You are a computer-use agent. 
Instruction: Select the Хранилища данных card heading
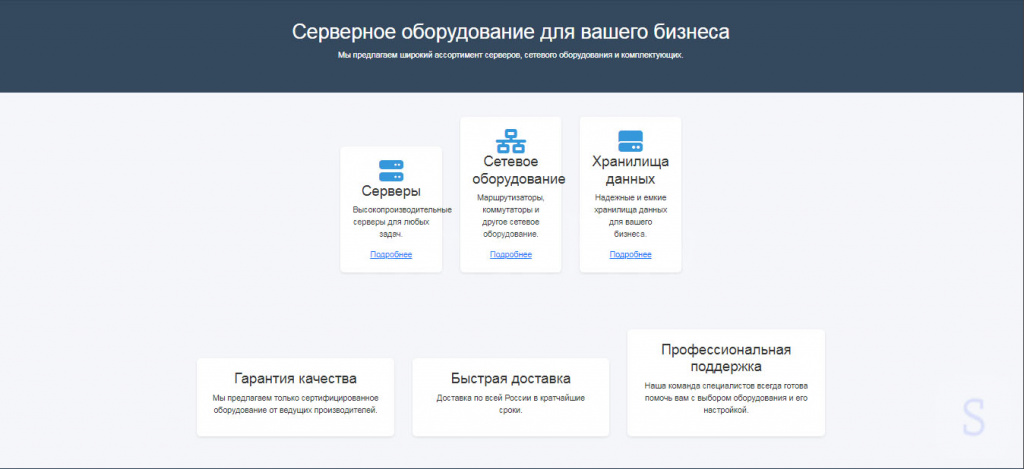click(630, 170)
